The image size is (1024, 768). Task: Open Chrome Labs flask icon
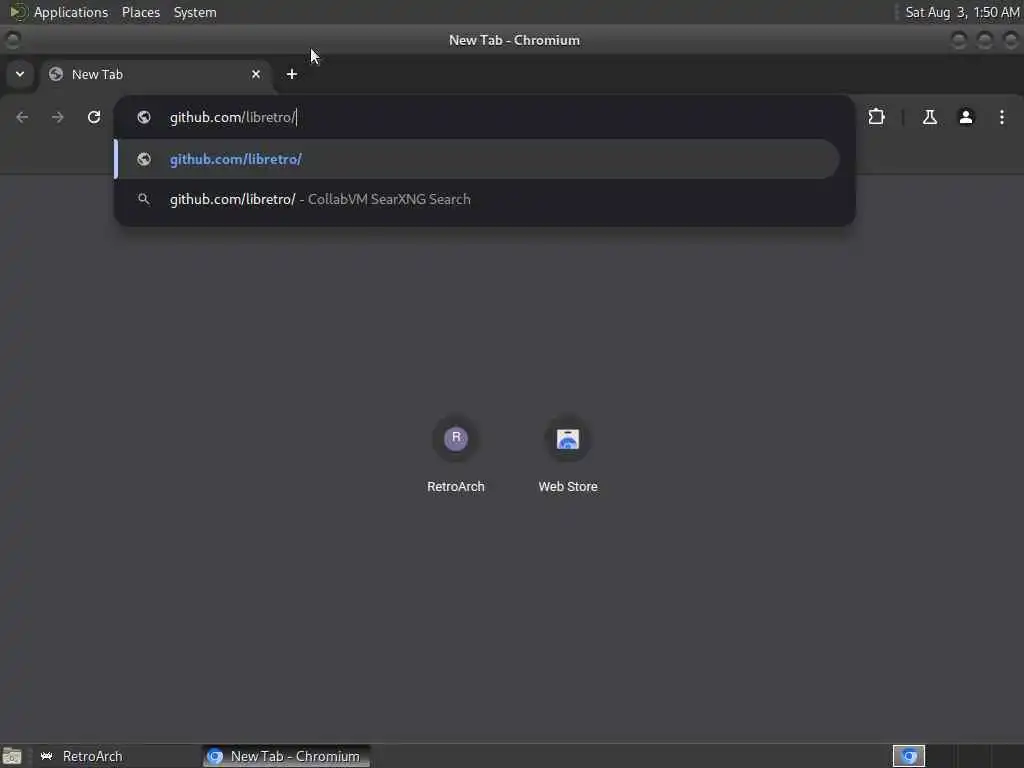tap(929, 117)
